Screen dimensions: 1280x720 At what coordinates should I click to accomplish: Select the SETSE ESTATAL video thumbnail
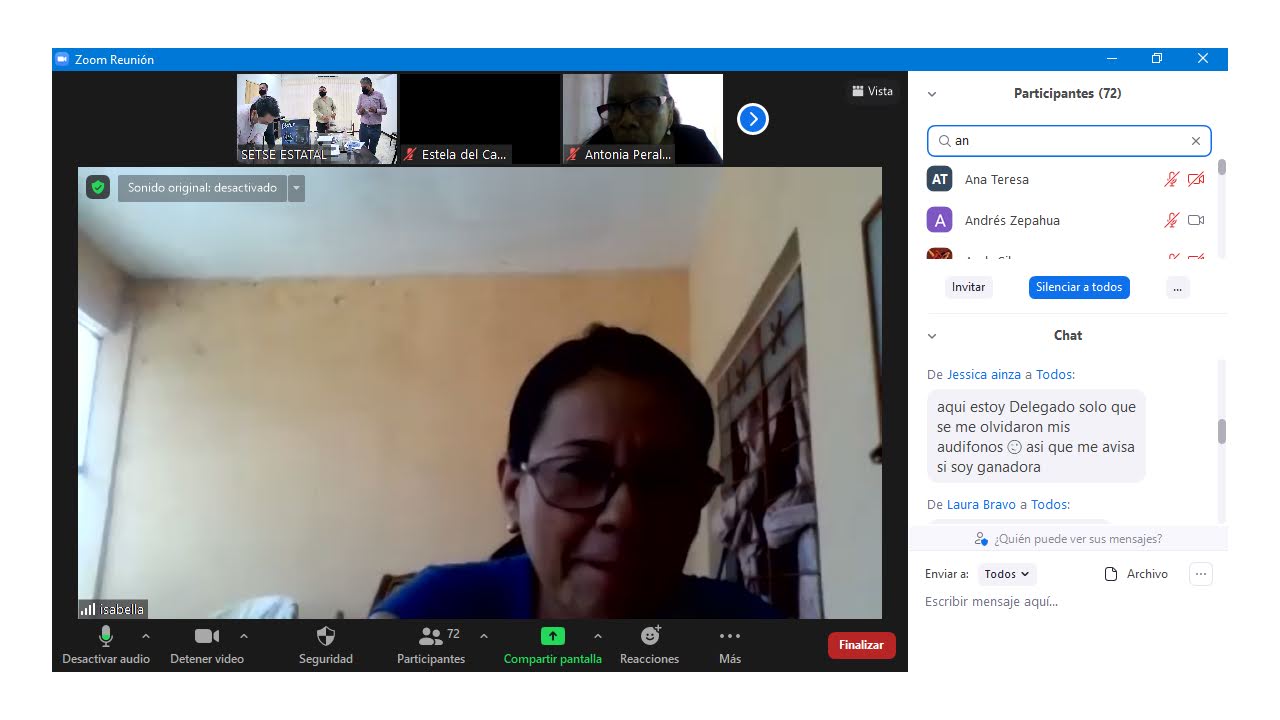coord(317,119)
